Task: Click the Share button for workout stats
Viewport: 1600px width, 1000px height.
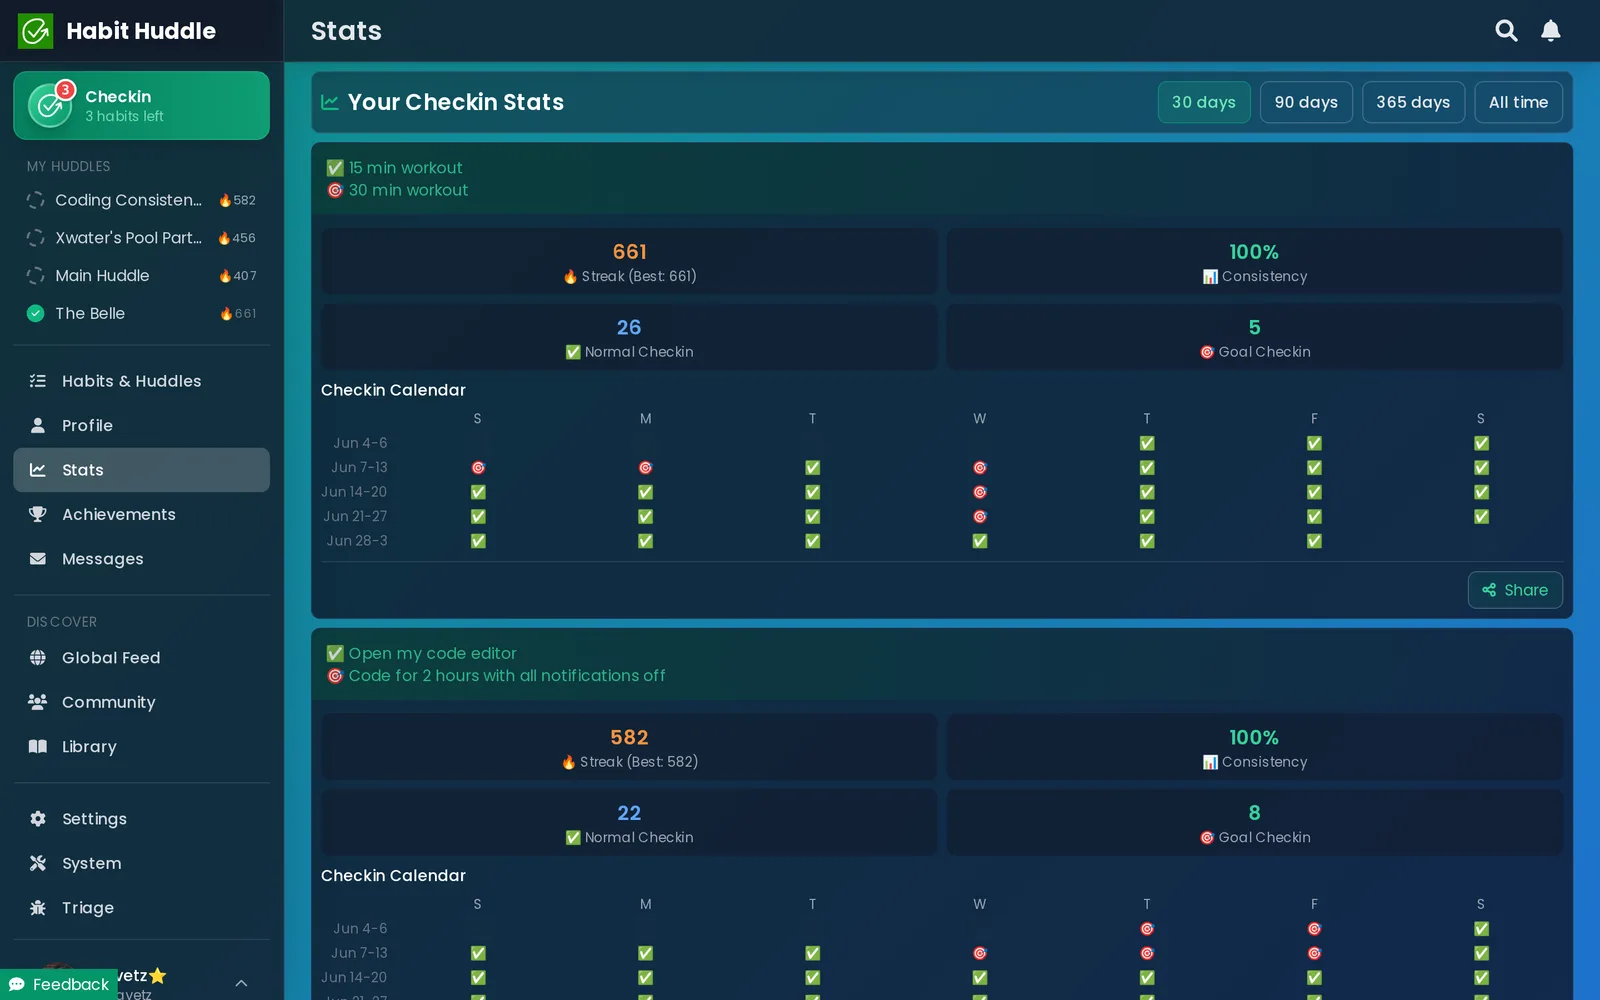Action: 1515,590
